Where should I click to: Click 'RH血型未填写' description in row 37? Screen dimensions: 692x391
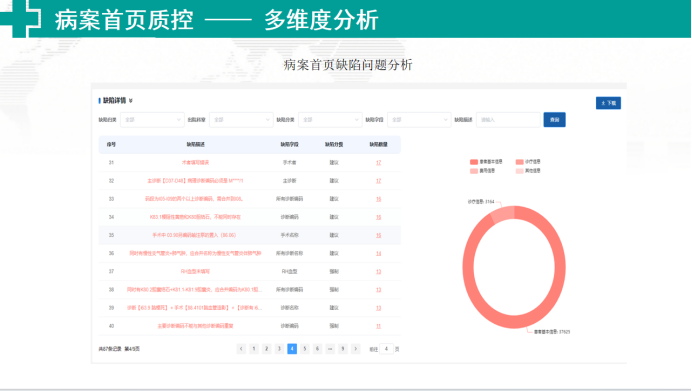(x=195, y=272)
